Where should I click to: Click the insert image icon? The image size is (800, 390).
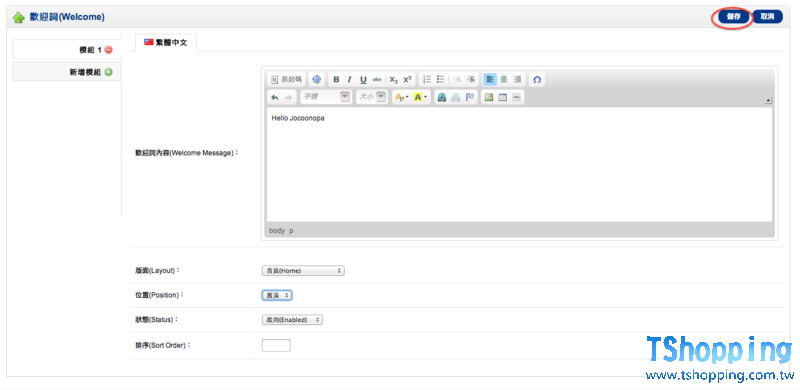tap(489, 97)
